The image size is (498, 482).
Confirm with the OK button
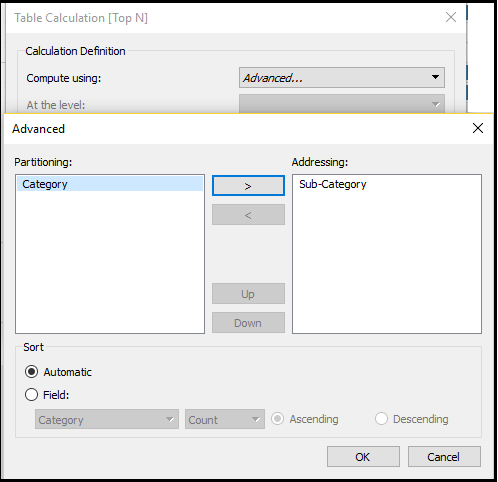coord(363,457)
